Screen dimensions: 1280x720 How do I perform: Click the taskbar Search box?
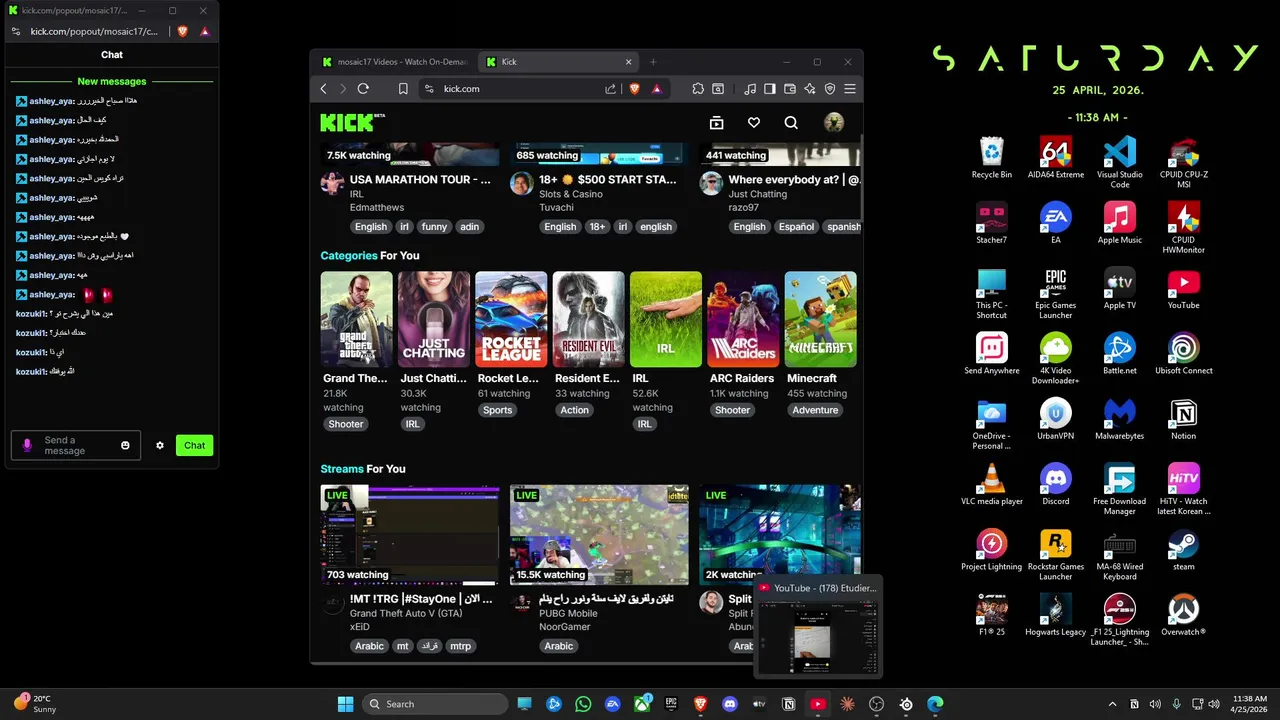click(x=435, y=704)
